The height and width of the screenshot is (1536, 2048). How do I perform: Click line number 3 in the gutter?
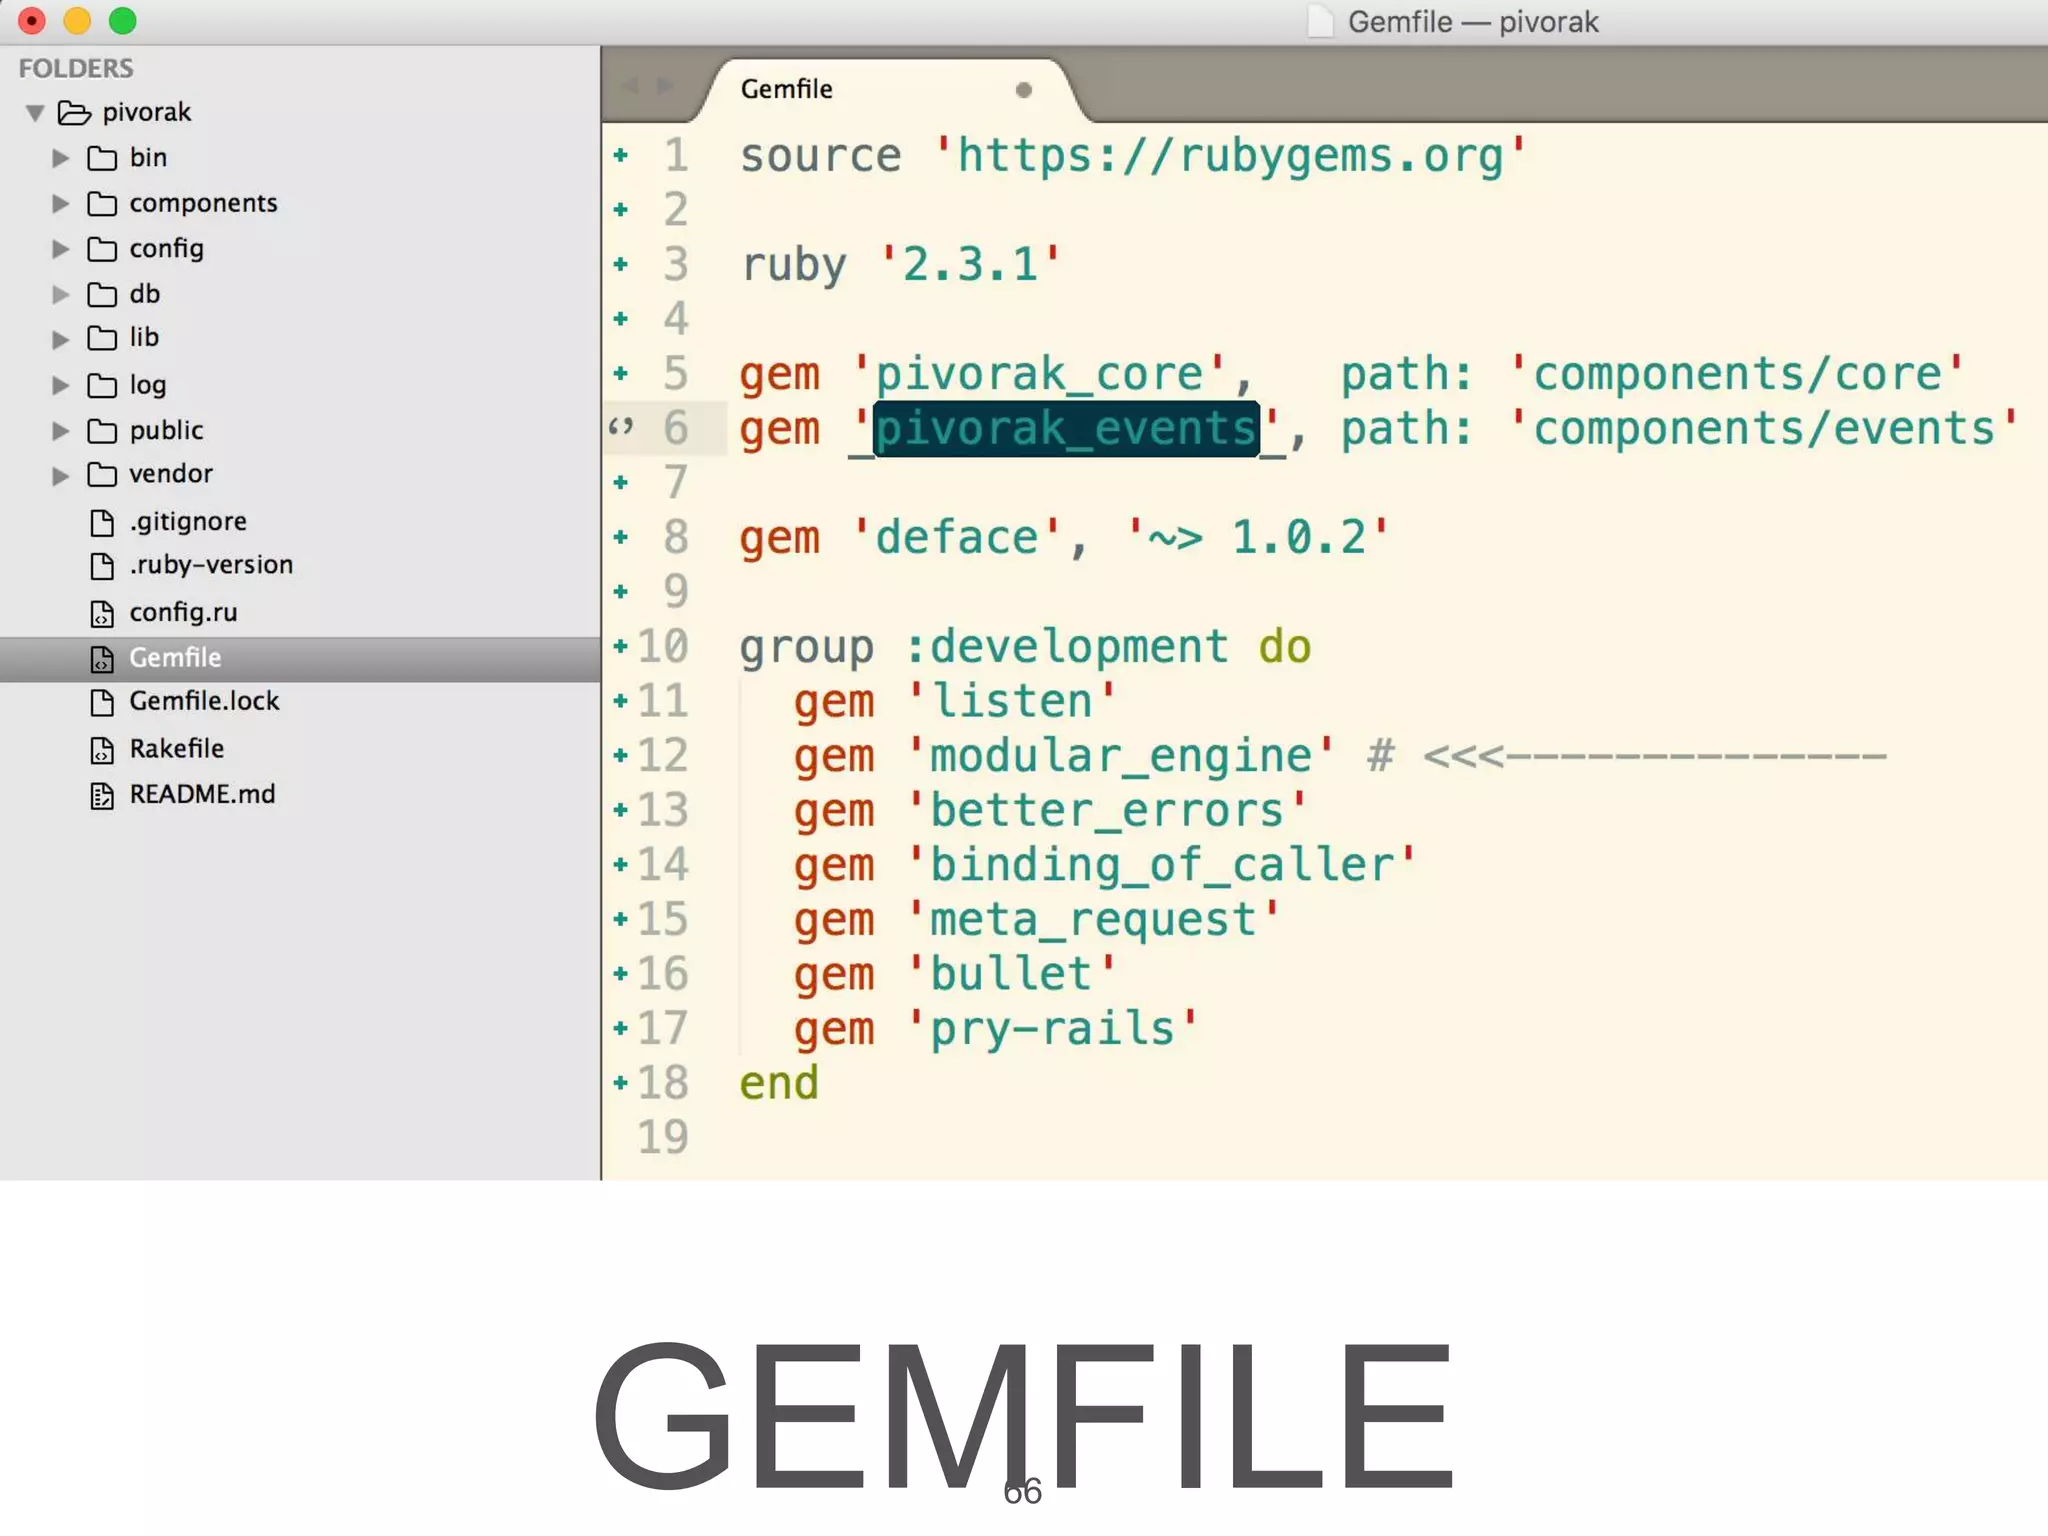[676, 264]
